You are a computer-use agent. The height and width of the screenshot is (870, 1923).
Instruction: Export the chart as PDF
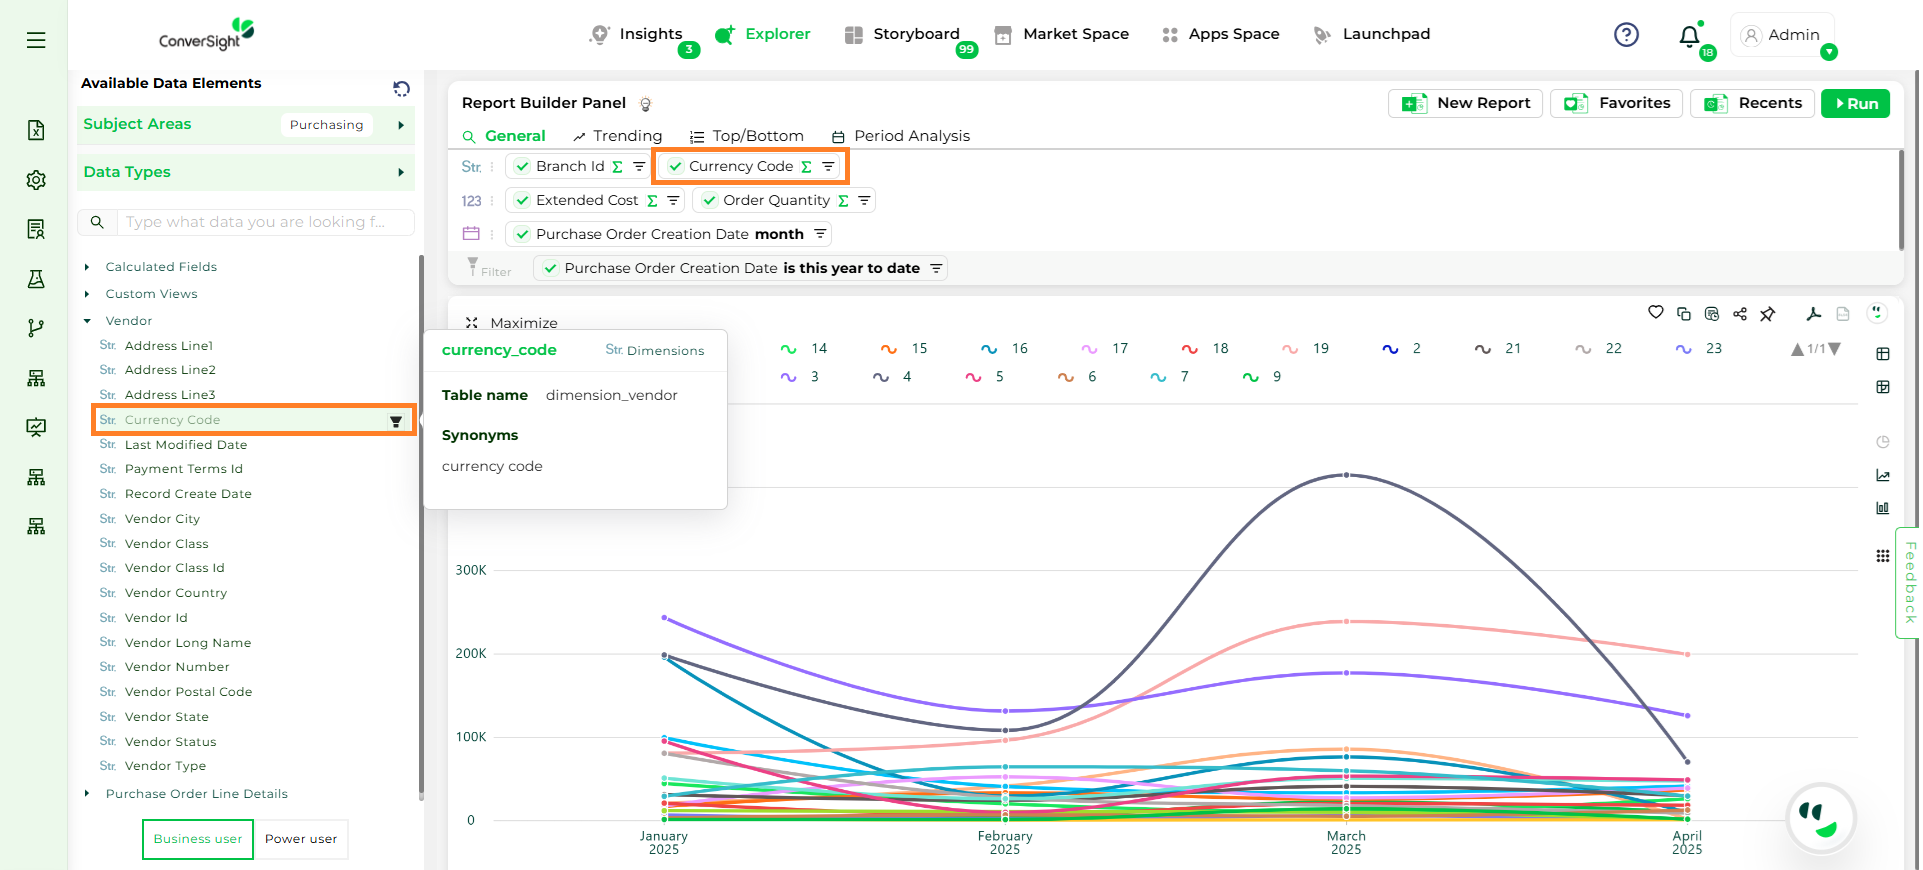(x=1813, y=314)
